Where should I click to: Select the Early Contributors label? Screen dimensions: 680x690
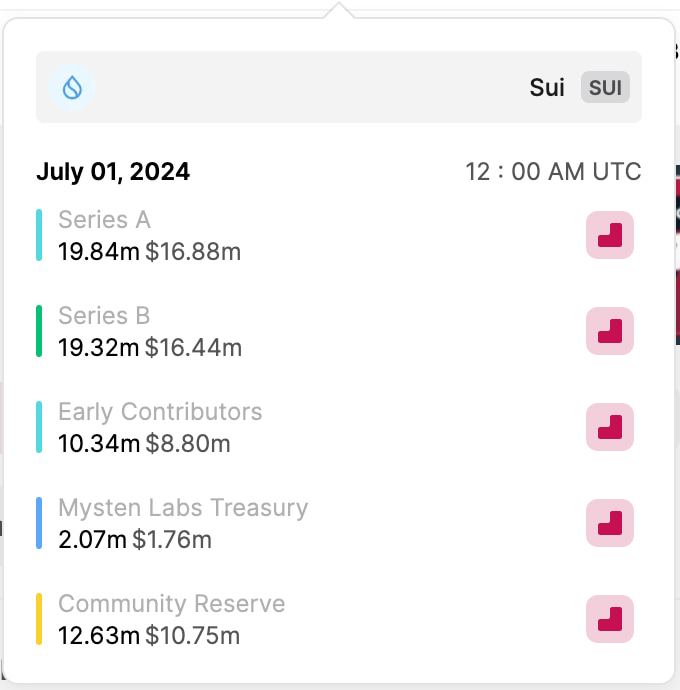coord(160,412)
